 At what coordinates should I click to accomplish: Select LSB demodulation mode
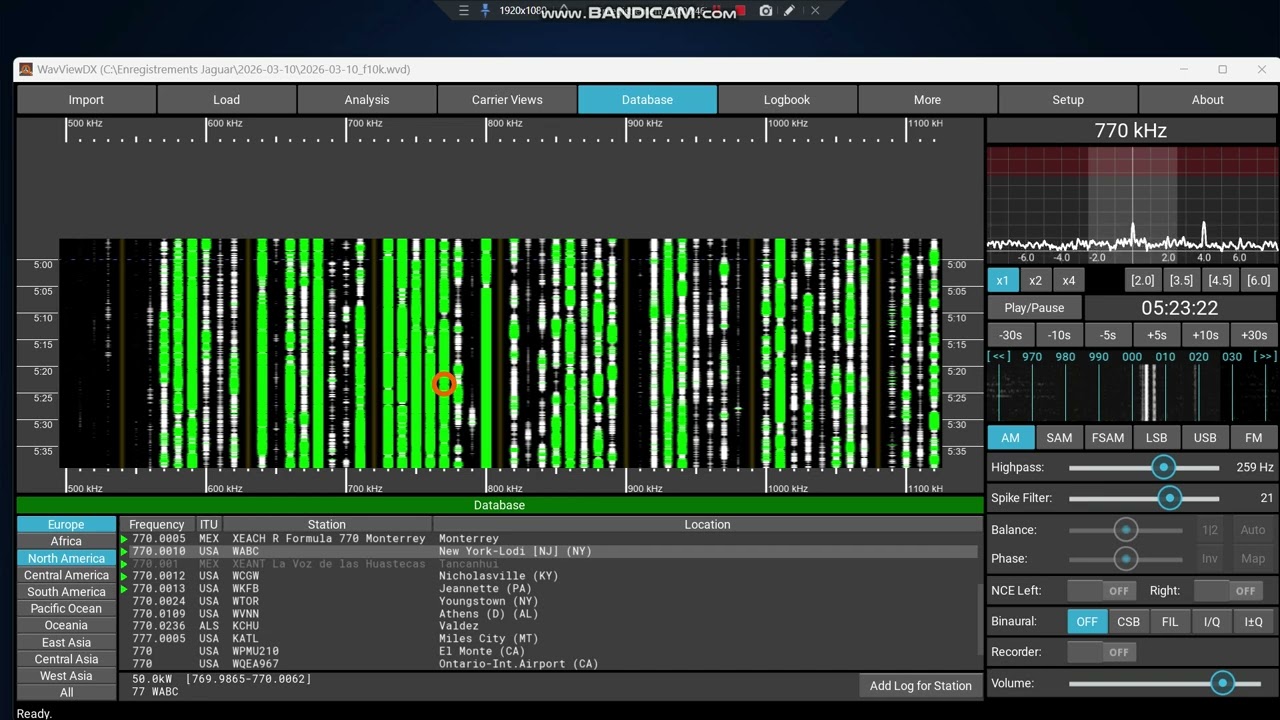[x=1157, y=438]
